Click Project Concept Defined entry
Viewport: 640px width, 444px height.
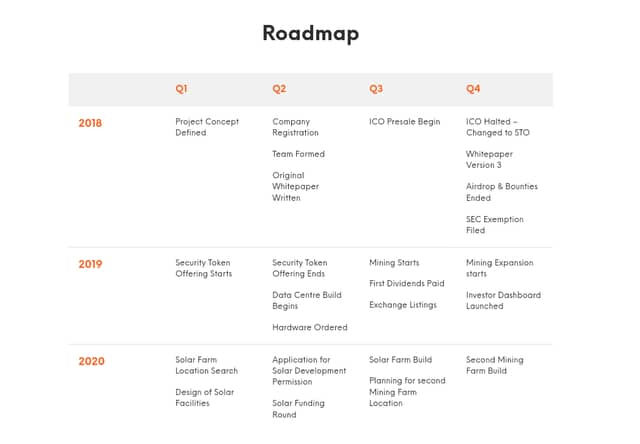[x=207, y=127]
